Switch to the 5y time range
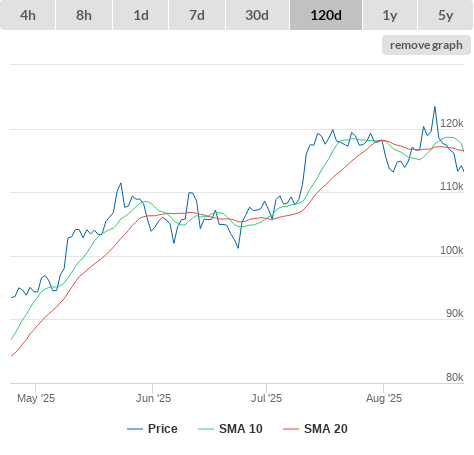This screenshot has width=474, height=455. [446, 15]
